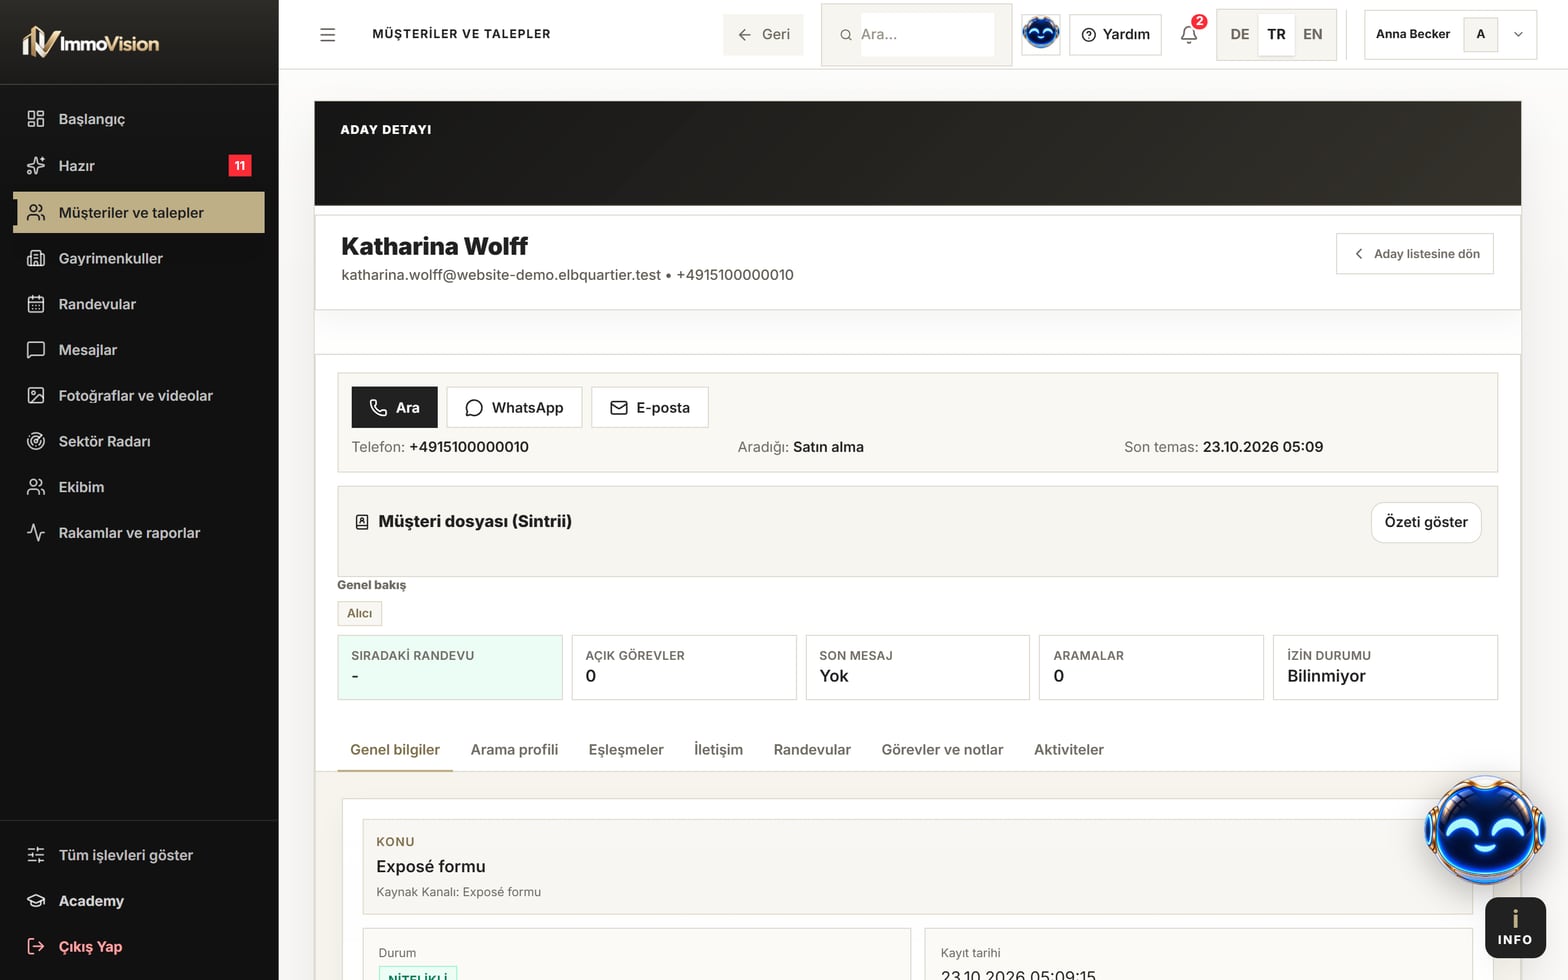The image size is (1568, 980).
Task: Open the notifications bell
Action: tap(1189, 35)
